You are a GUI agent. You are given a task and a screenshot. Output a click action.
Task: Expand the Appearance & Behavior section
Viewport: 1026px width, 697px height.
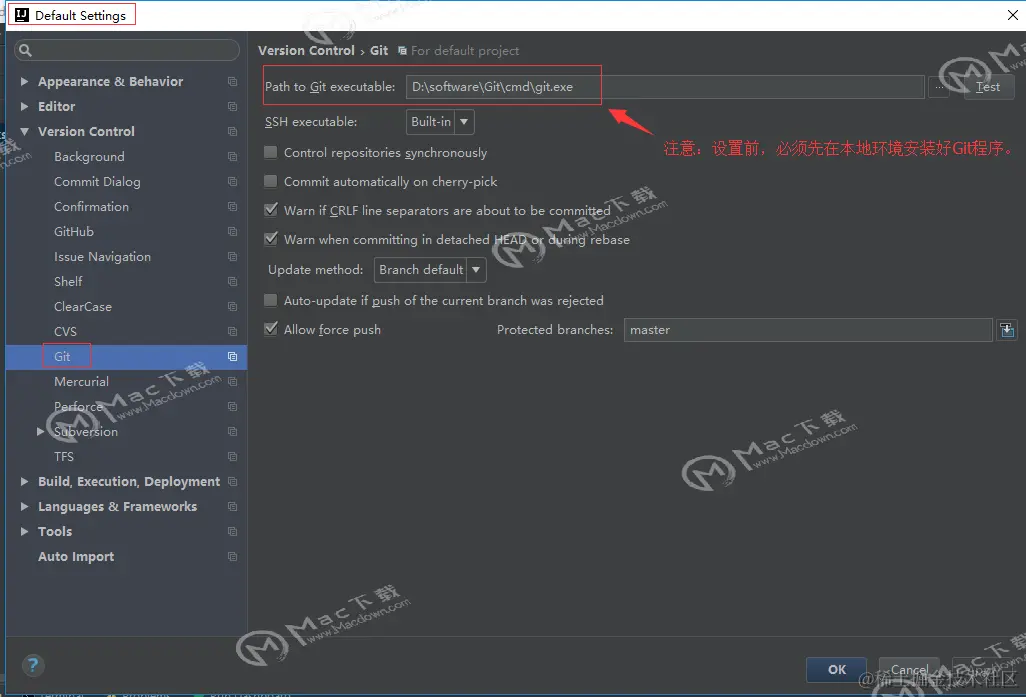[24, 82]
